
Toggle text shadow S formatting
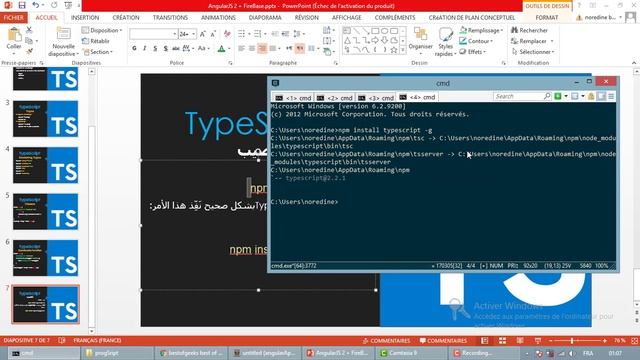[165, 48]
